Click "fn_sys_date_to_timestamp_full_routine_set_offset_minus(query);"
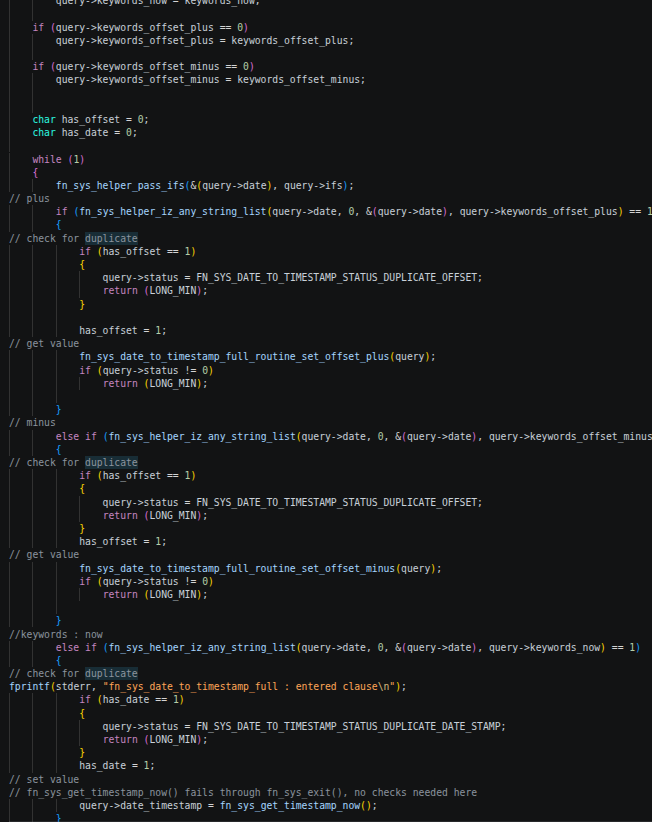Image resolution: width=652 pixels, height=822 pixels. click(260, 569)
